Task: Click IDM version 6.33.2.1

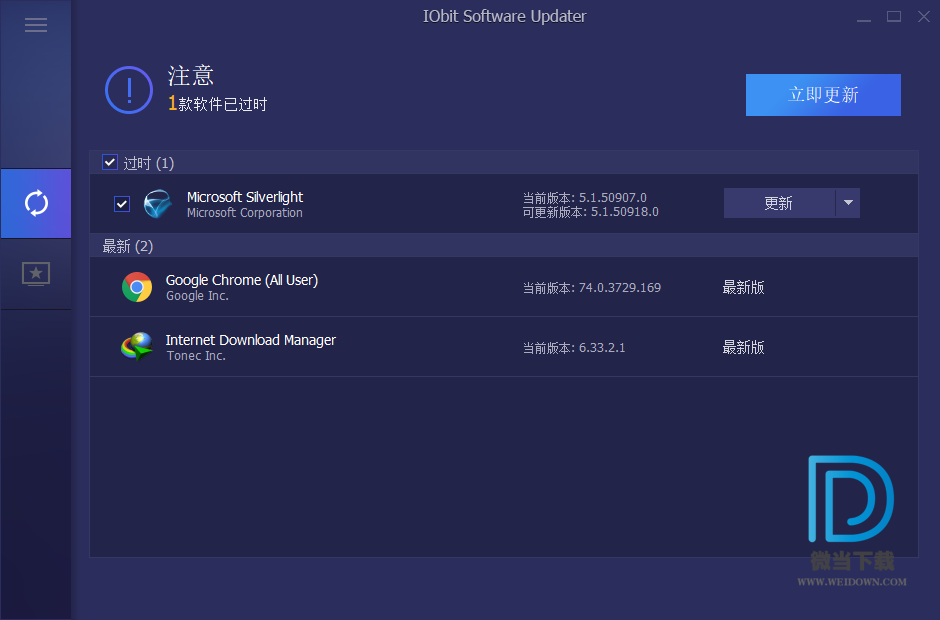Action: tap(574, 348)
